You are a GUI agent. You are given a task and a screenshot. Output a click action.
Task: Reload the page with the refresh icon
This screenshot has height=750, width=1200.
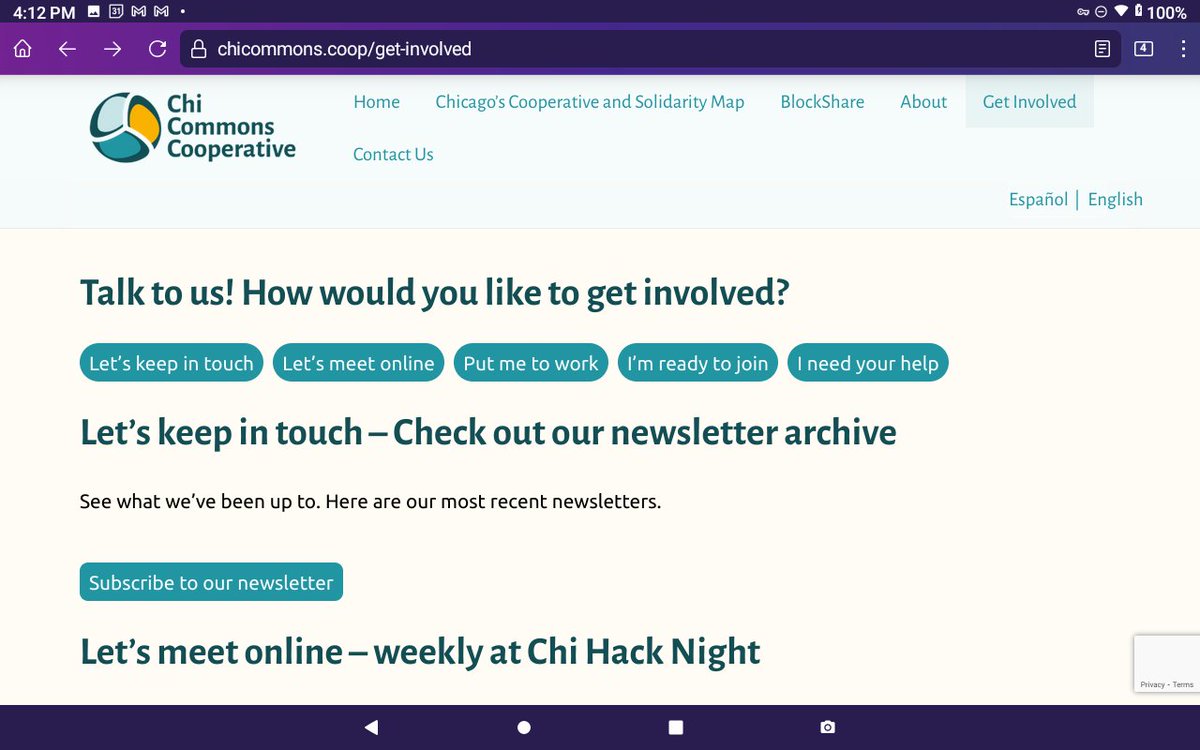(x=157, y=49)
